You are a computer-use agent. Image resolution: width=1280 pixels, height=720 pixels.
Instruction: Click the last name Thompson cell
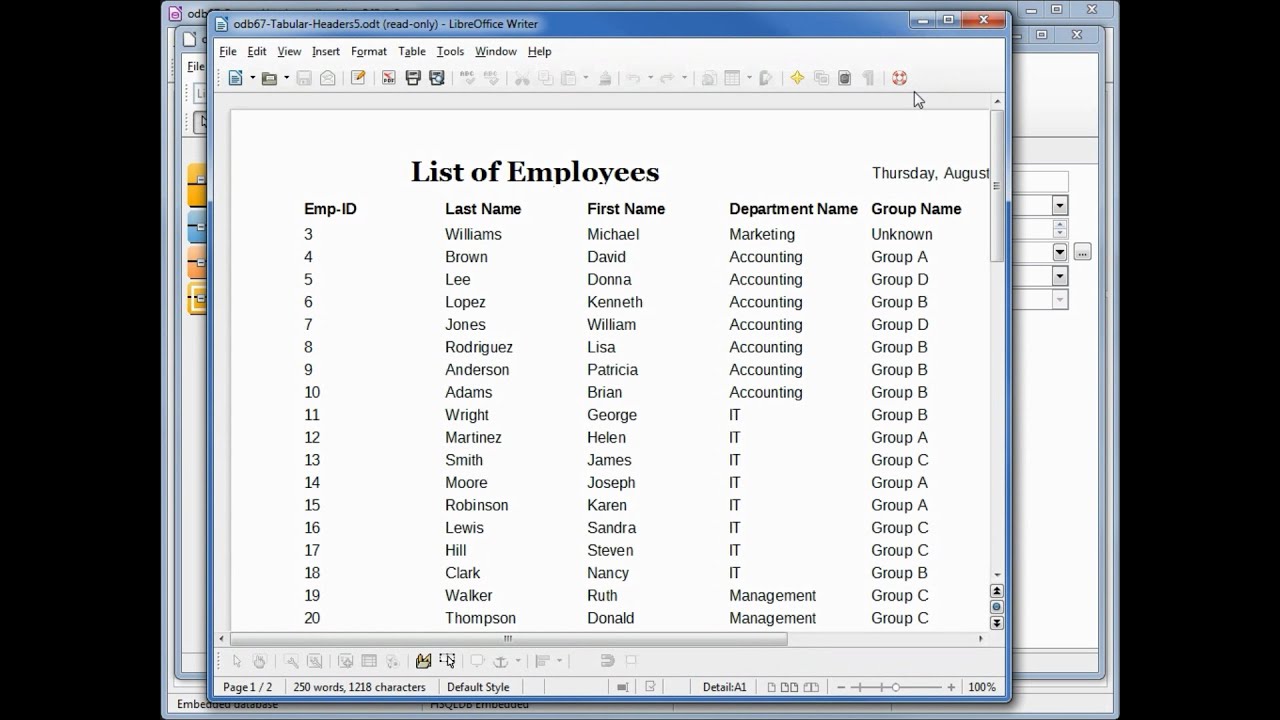(481, 618)
